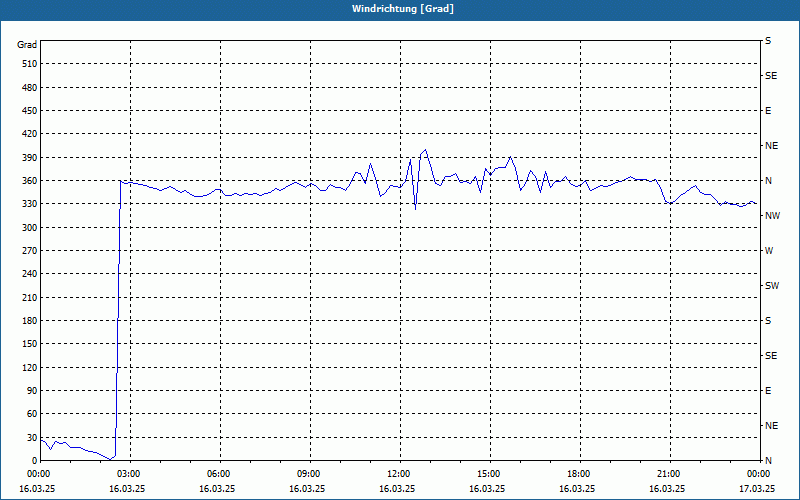Select the 360 y-axis value
The height and width of the screenshot is (500, 800).
[30, 181]
